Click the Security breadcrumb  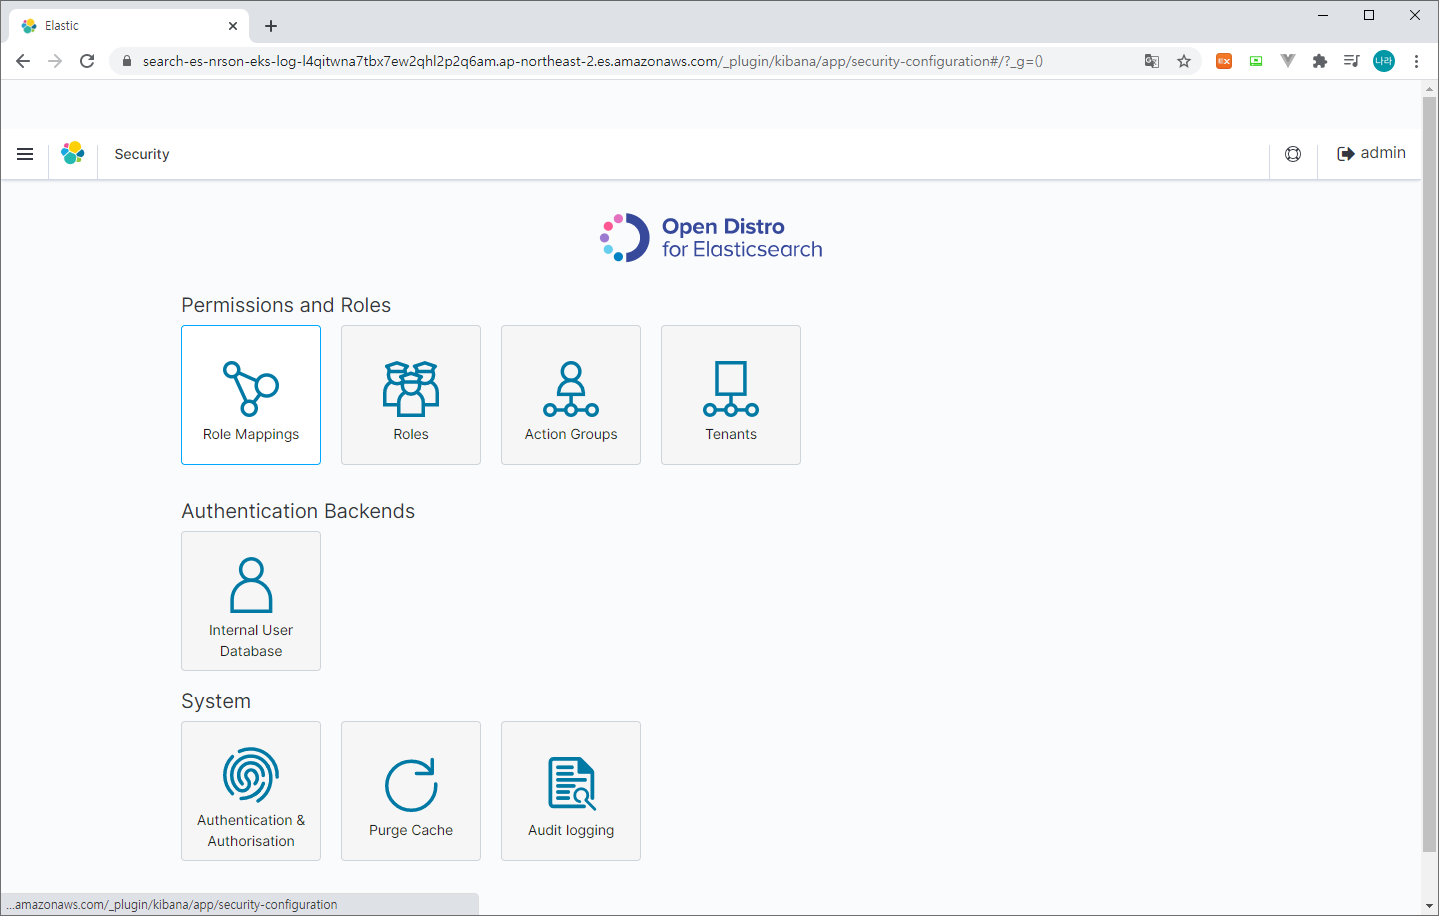(142, 154)
